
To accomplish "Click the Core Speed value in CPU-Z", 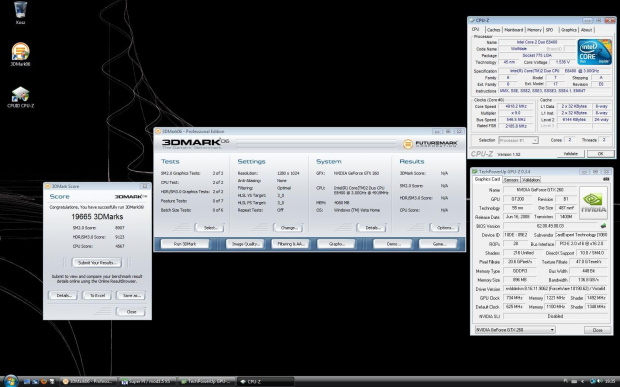I will pyautogui.click(x=516, y=106).
